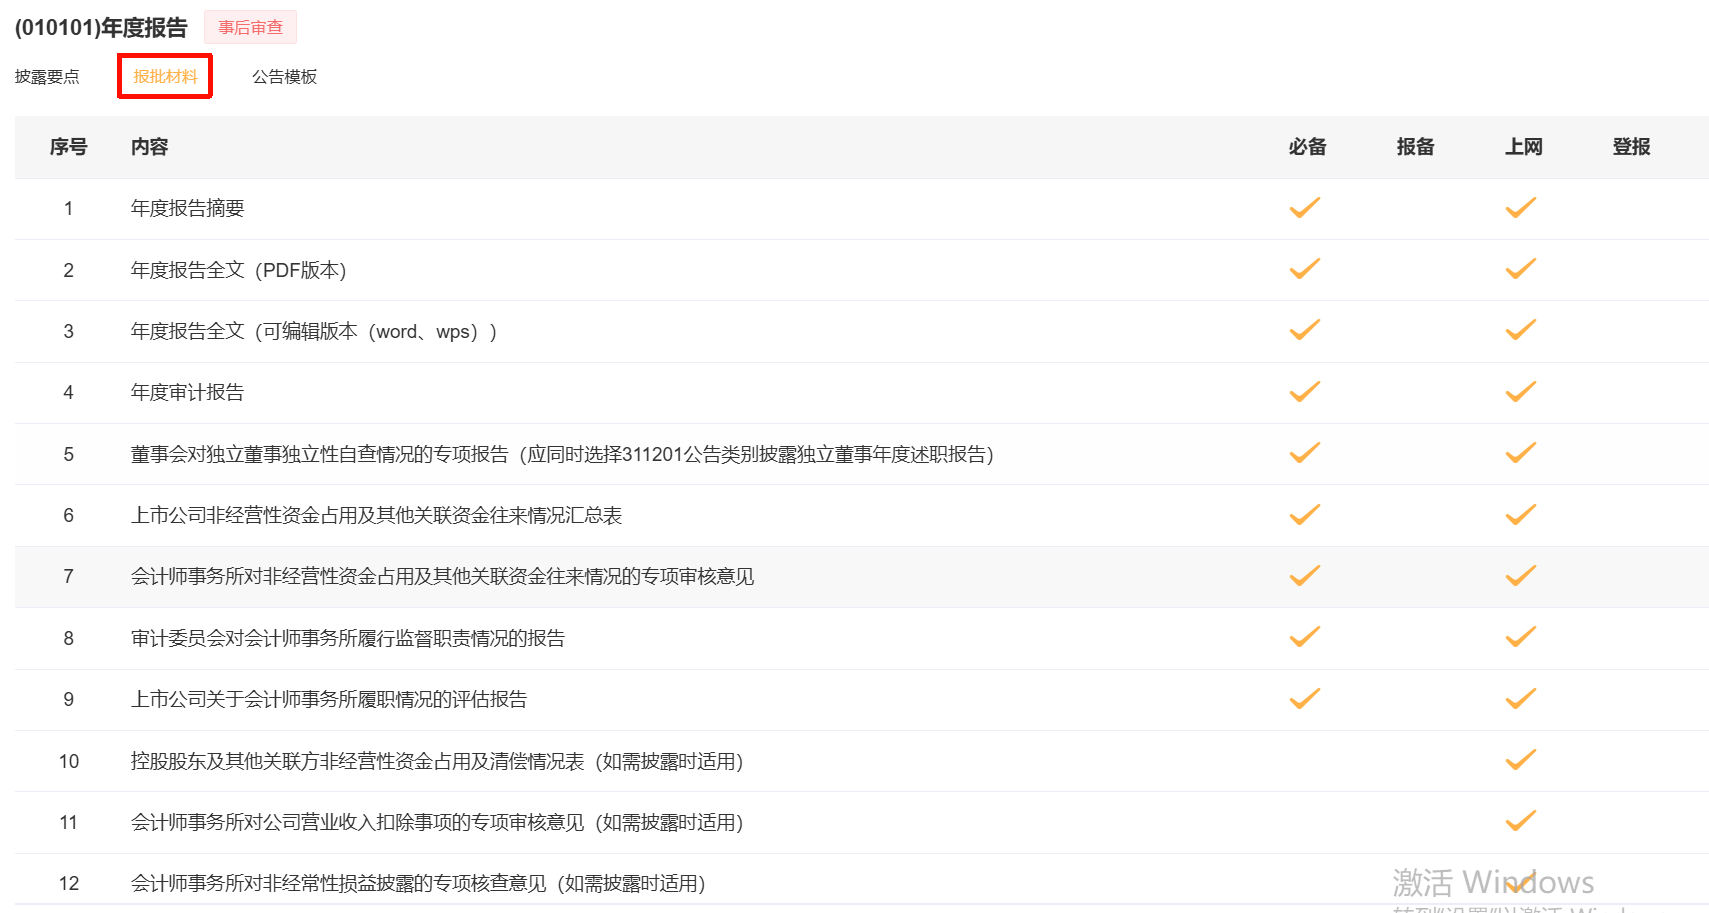Click 上网 checkmark in row 9 评估报告
Image resolution: width=1709 pixels, height=913 pixels.
click(x=1520, y=699)
